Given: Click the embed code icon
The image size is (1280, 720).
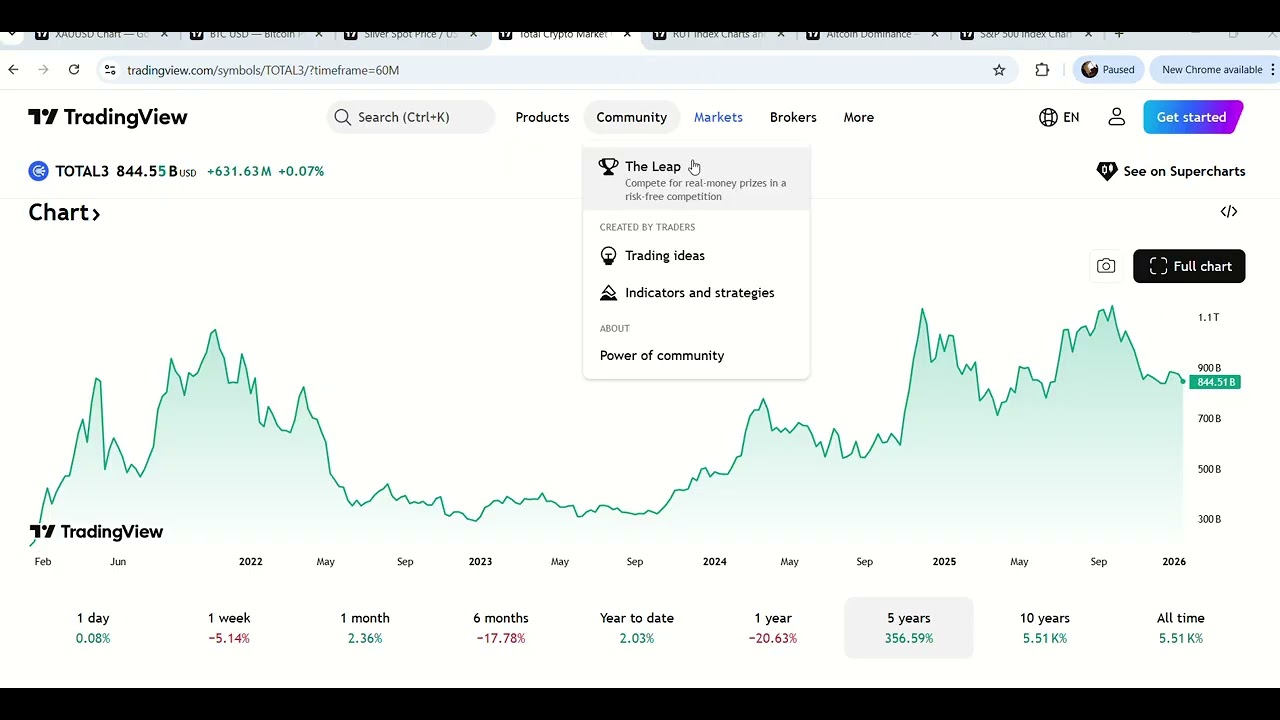Looking at the screenshot, I should coord(1229,211).
